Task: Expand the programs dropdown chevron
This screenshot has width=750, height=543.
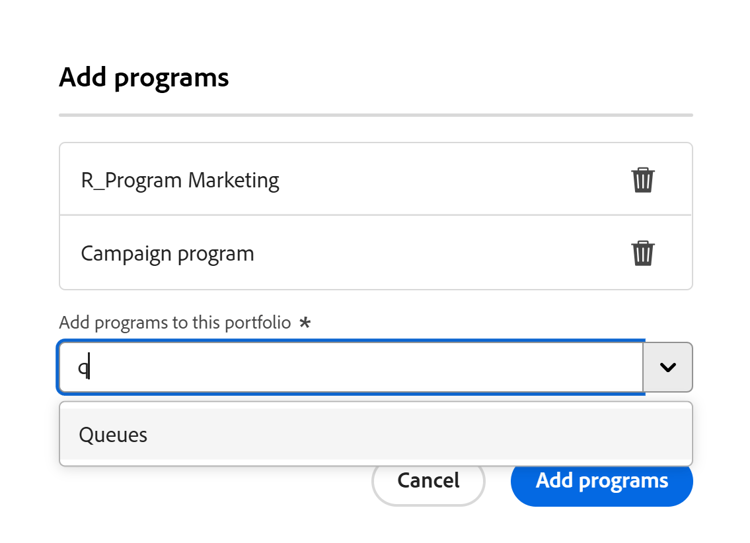Action: click(x=668, y=367)
